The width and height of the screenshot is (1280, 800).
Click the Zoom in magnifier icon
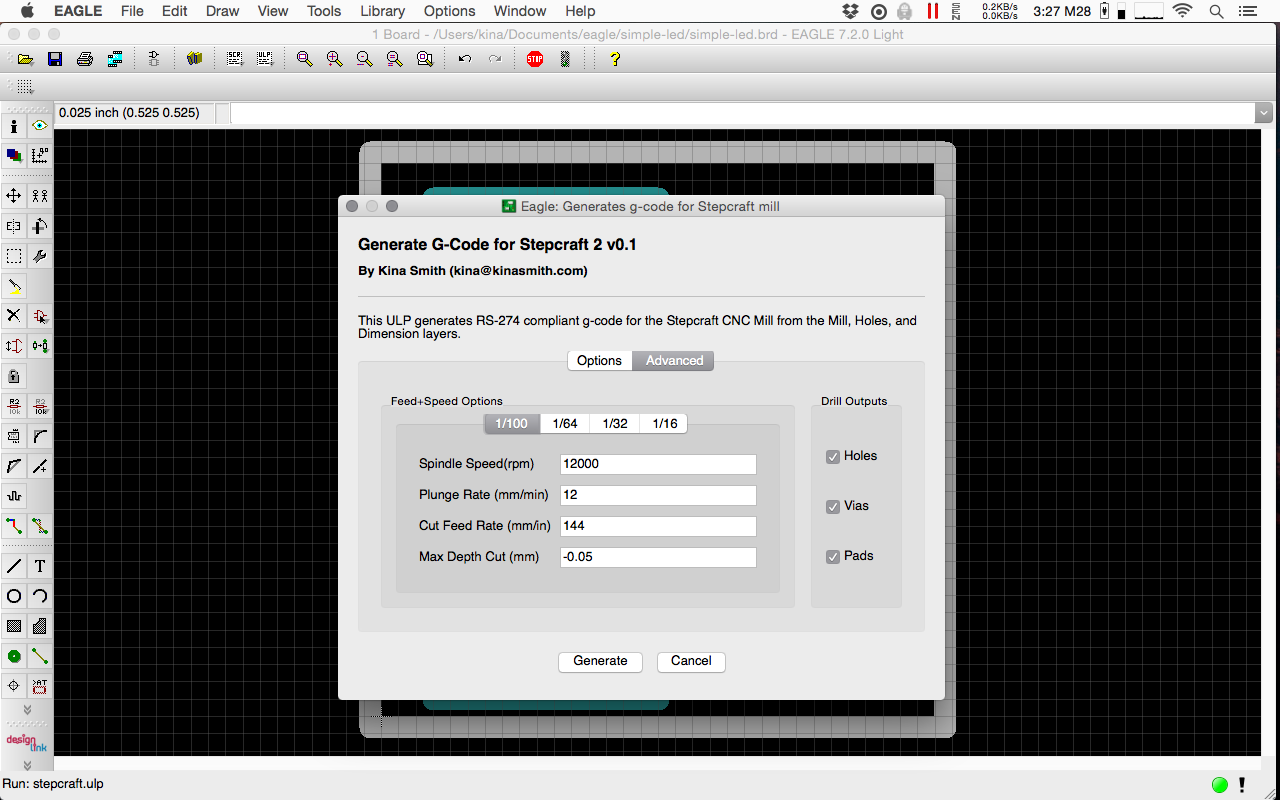click(x=335, y=59)
